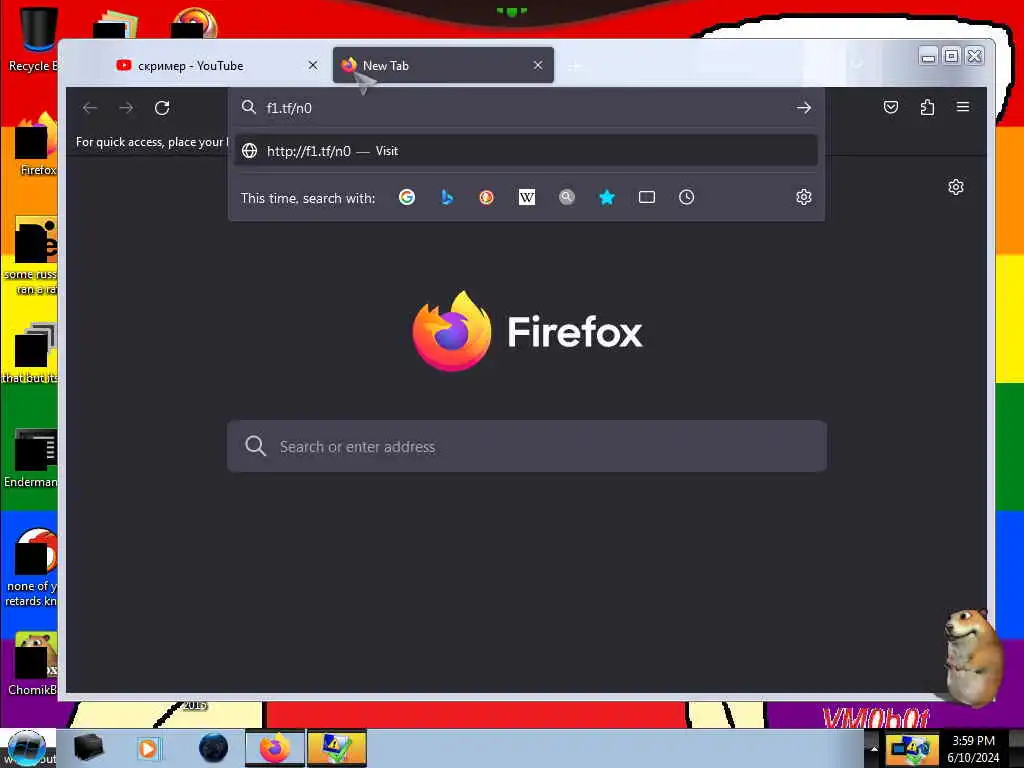Image resolution: width=1024 pixels, height=768 pixels.
Task: Open the black box taskbar icon
Action: click(x=89, y=748)
